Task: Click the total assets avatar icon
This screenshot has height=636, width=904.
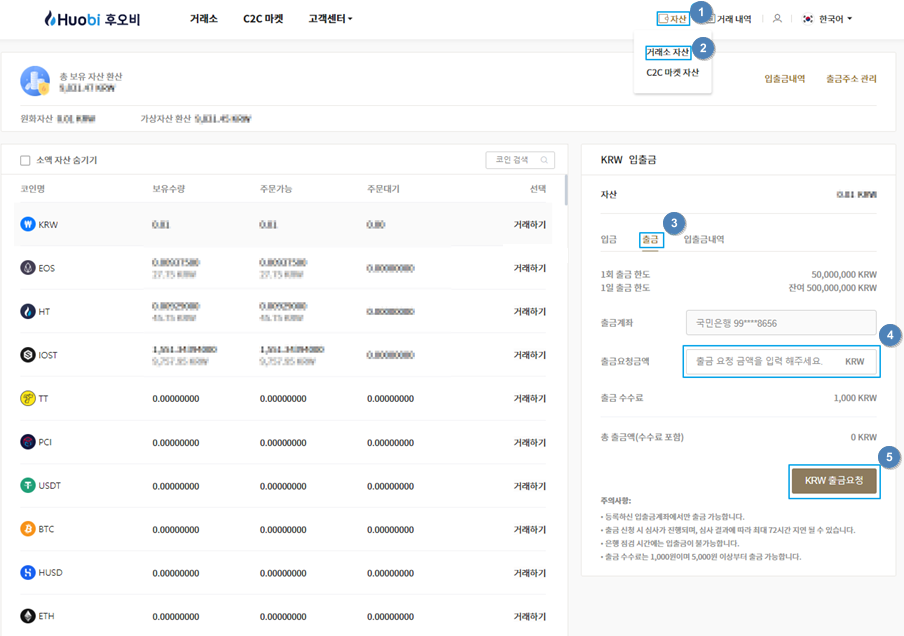Action: point(35,81)
